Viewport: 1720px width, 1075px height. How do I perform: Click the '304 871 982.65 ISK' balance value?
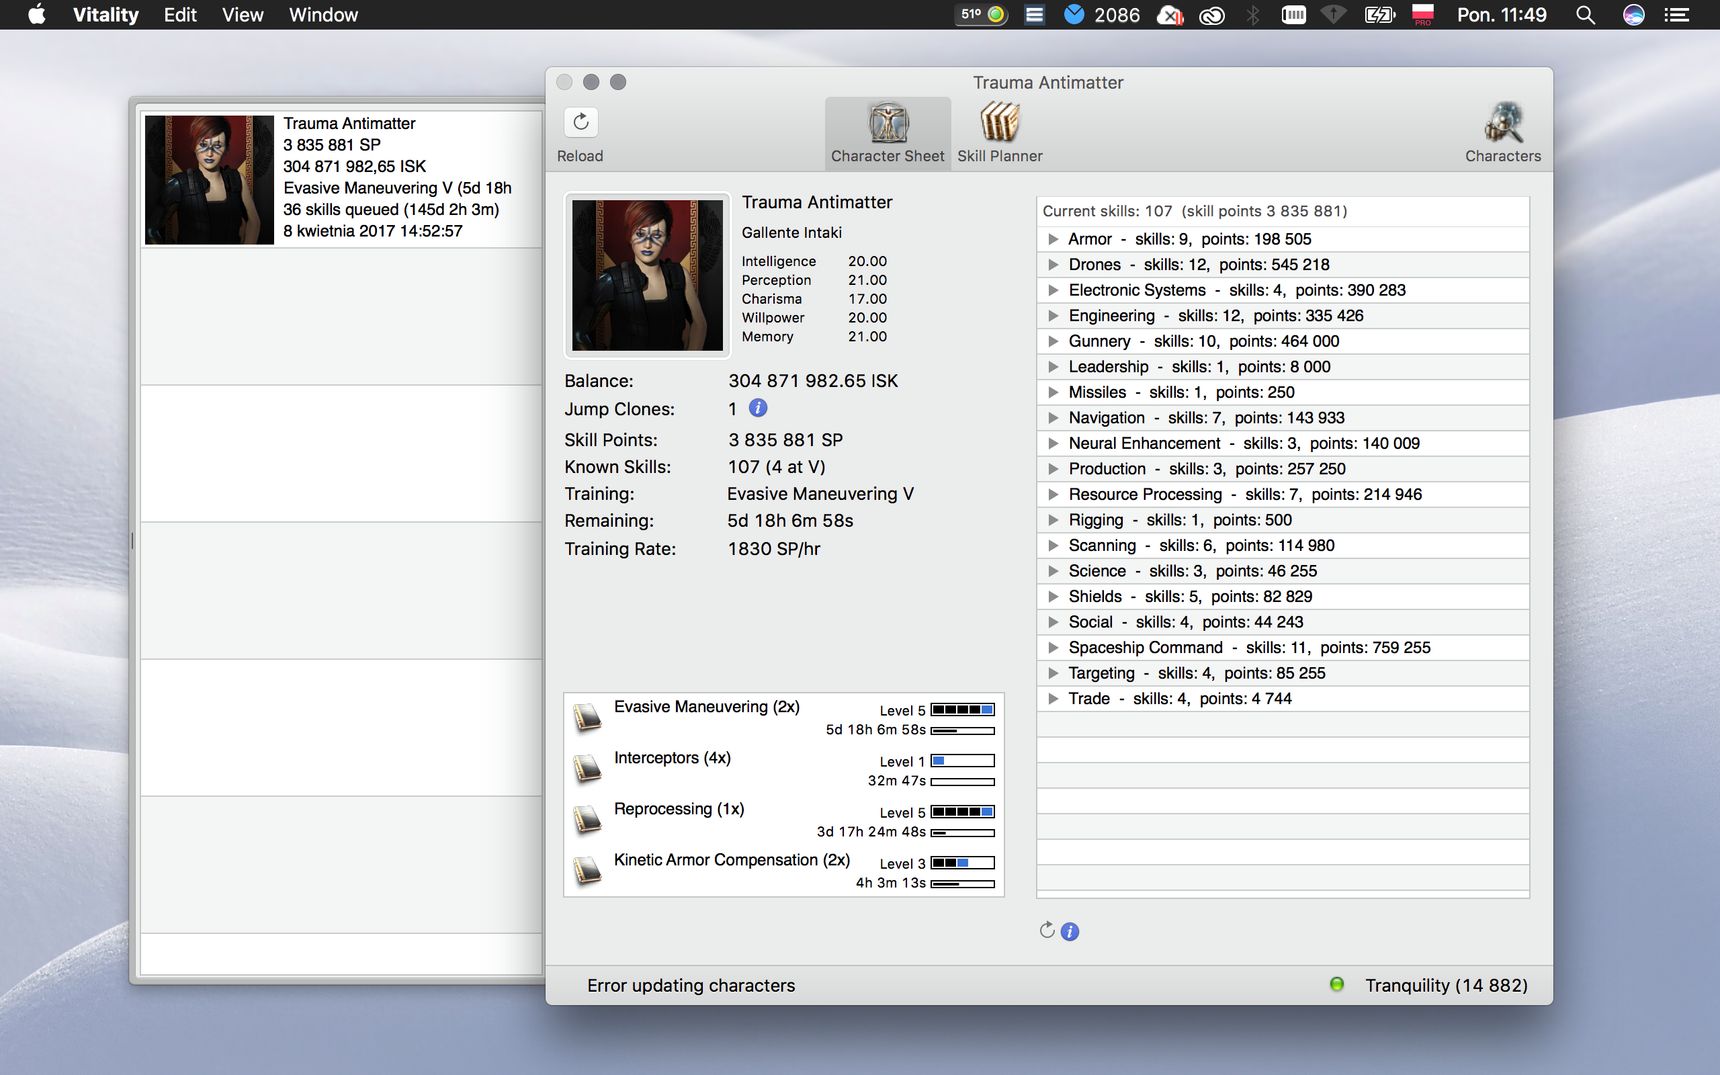tap(813, 381)
